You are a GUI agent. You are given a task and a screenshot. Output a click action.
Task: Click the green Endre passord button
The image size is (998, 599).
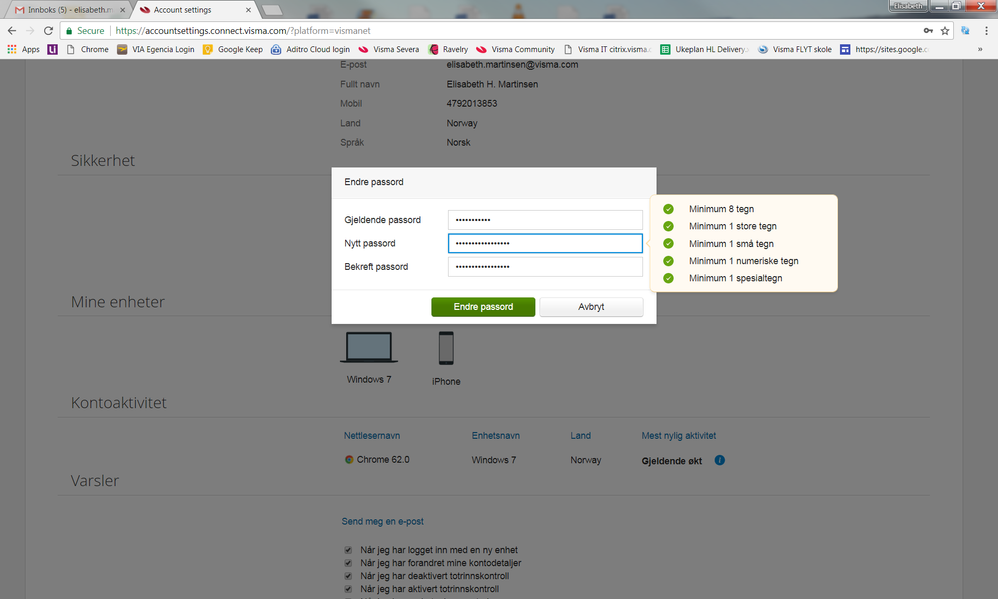(483, 307)
